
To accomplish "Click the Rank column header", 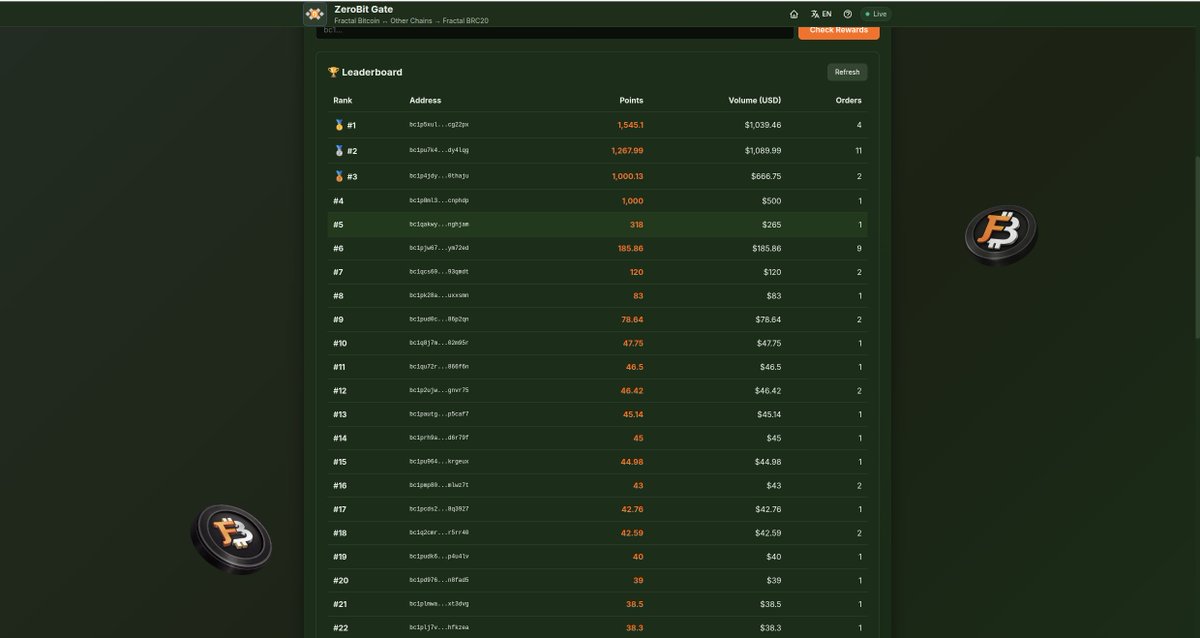I will pos(343,100).
